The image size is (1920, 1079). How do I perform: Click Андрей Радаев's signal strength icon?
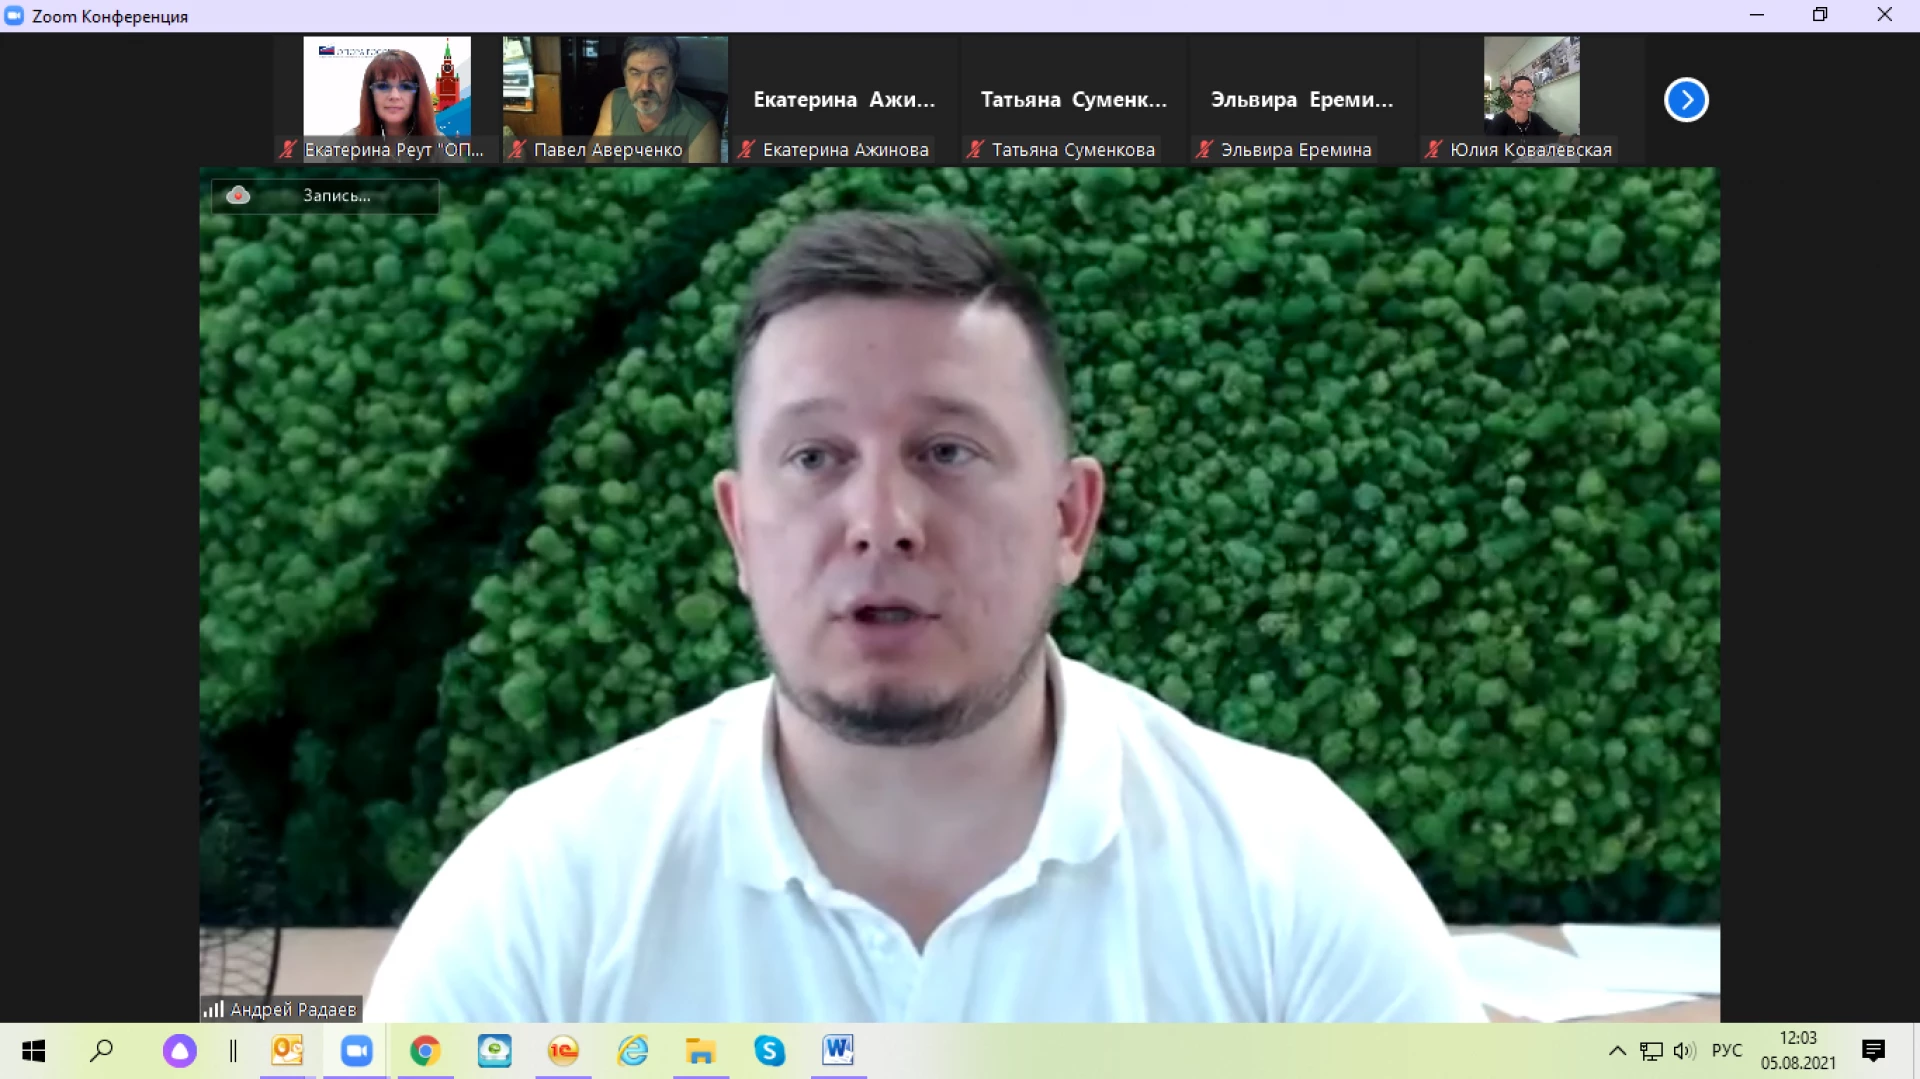pos(213,1009)
